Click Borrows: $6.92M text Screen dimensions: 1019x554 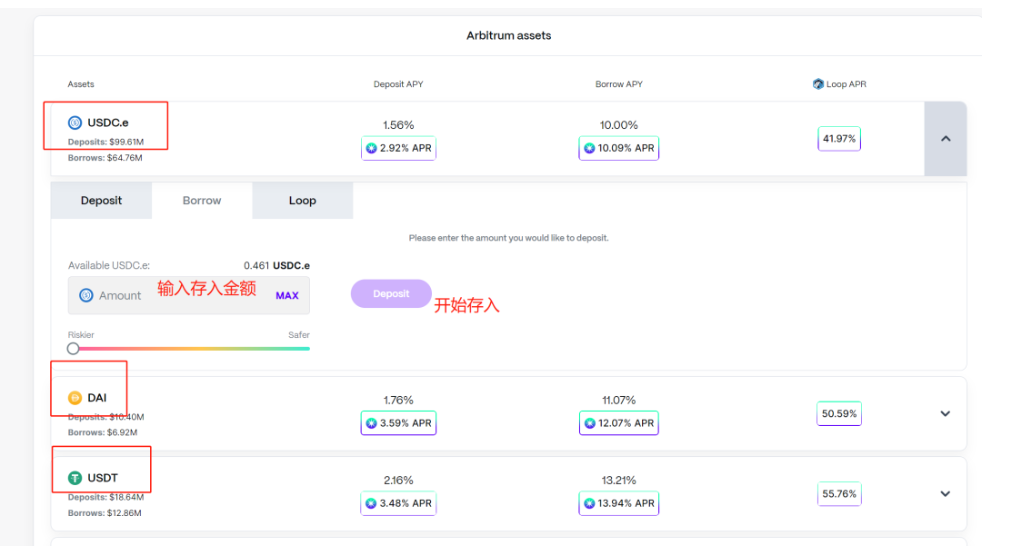point(103,432)
